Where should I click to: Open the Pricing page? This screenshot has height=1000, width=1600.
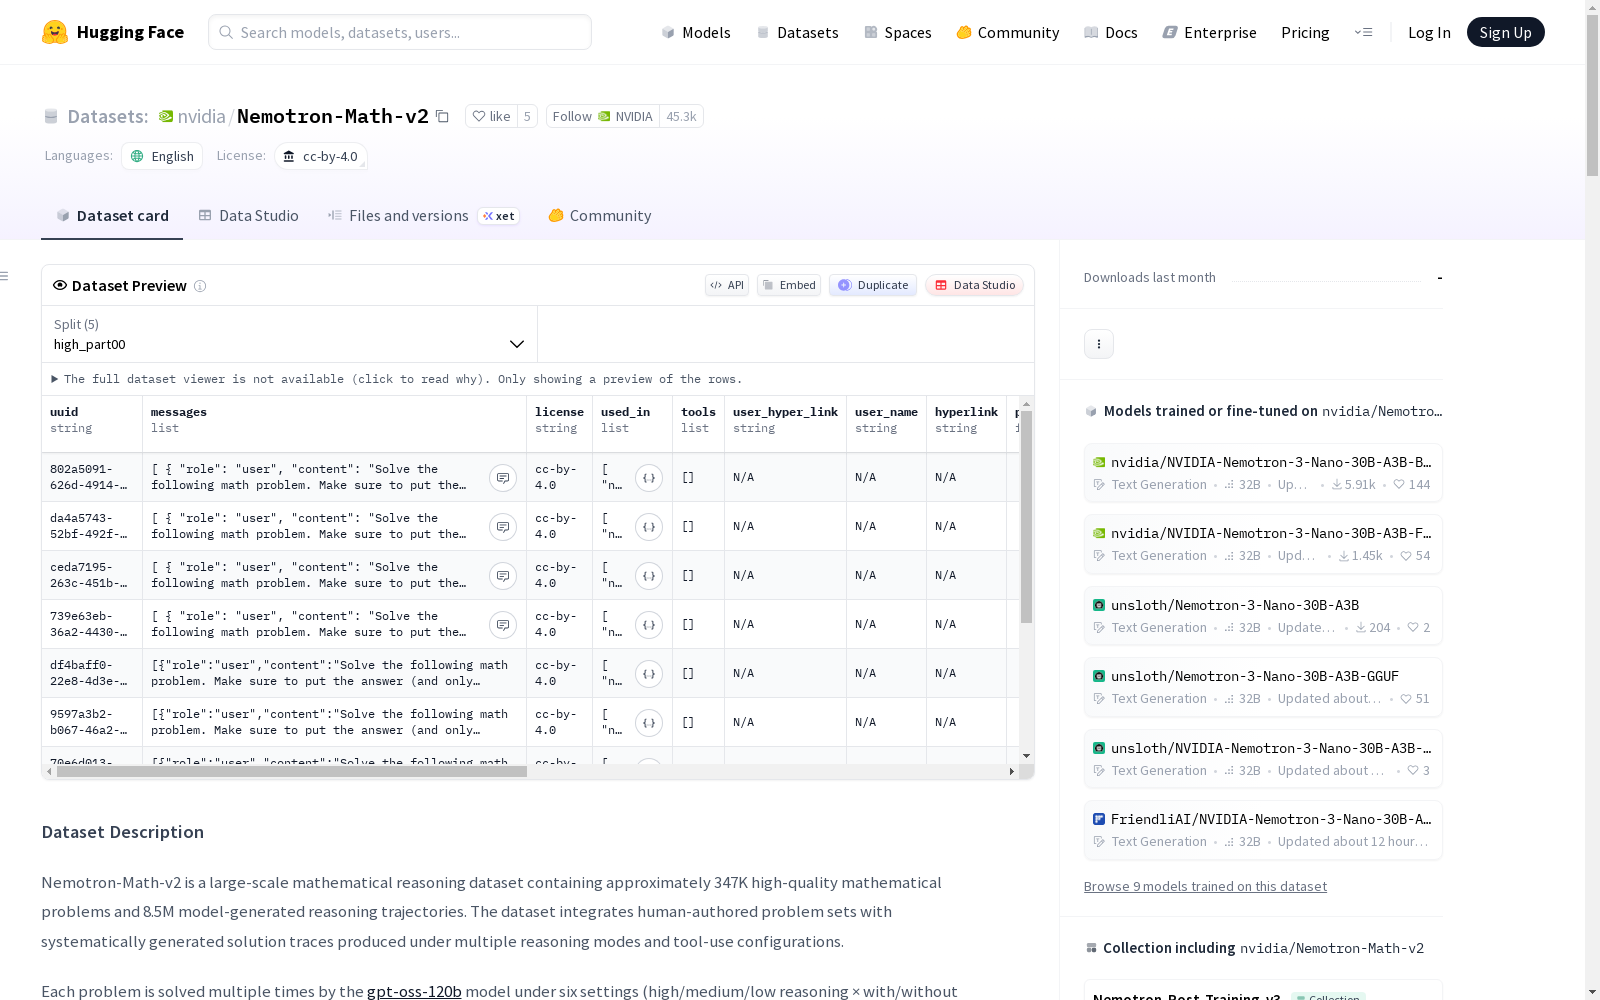(1305, 32)
